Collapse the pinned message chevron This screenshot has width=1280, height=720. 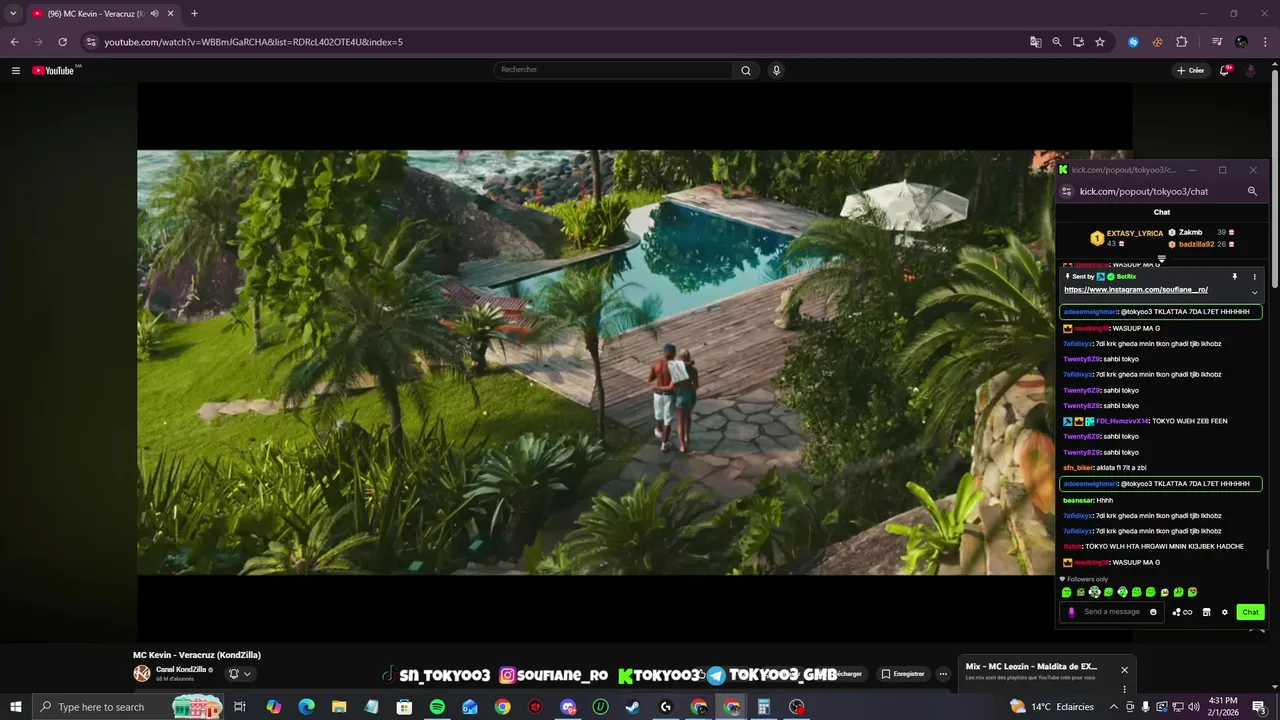coord(1255,293)
